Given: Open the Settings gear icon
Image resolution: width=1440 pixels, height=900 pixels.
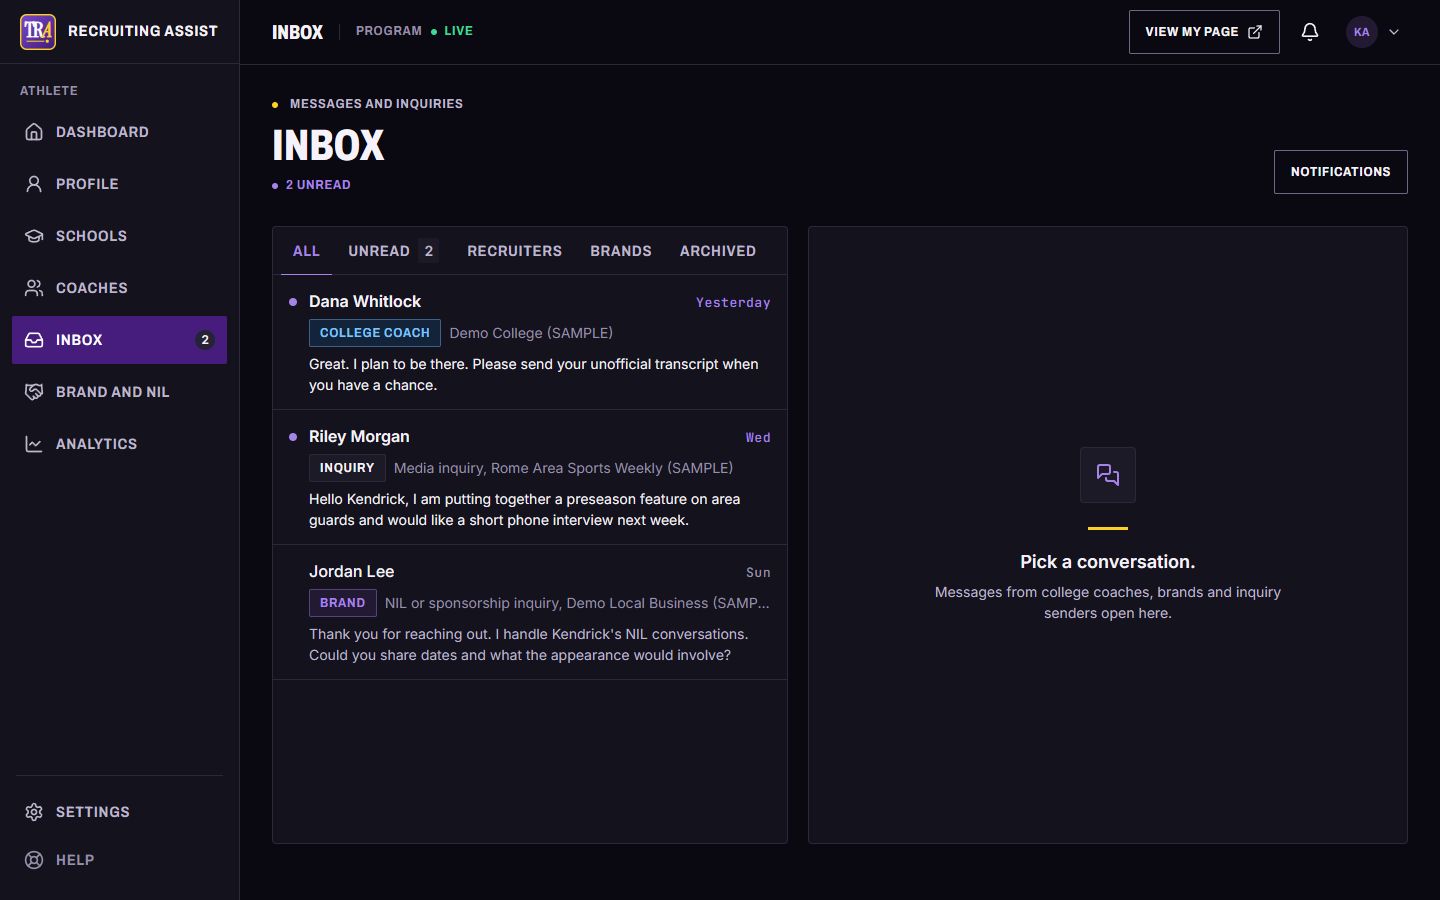Looking at the screenshot, I should tap(34, 812).
